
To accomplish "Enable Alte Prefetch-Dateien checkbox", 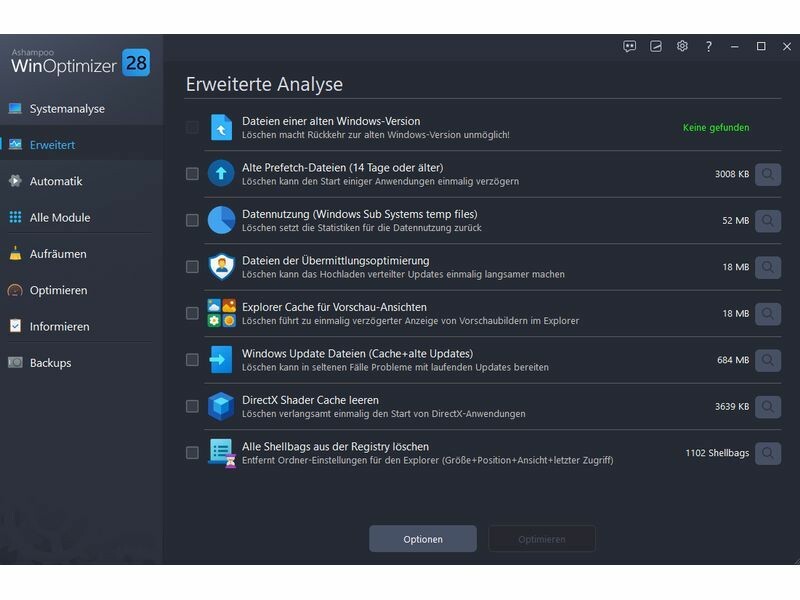I will pyautogui.click(x=192, y=174).
